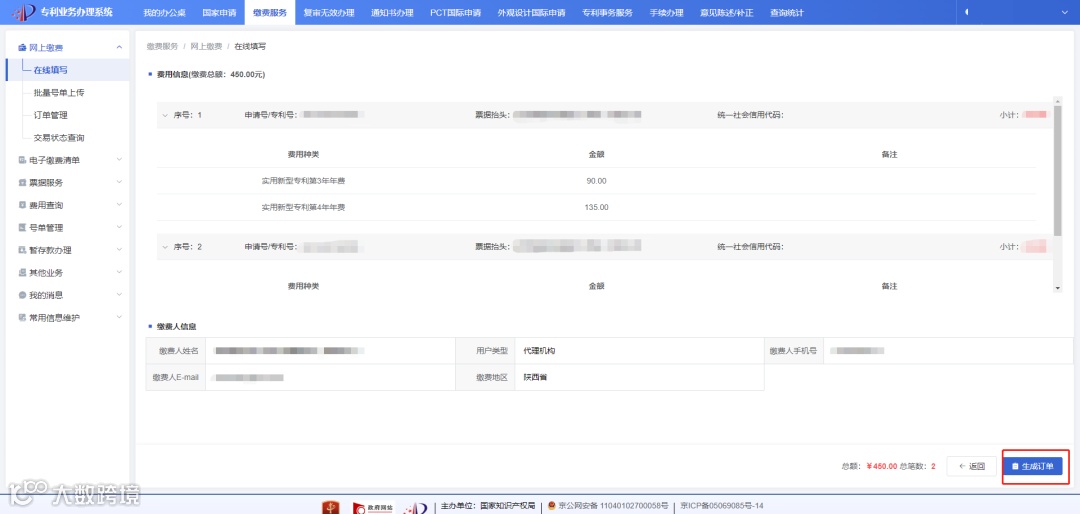Screen dimensions: 1080x514
Task: Click 网上缴费 in the breadcrumb
Action: 206,46
